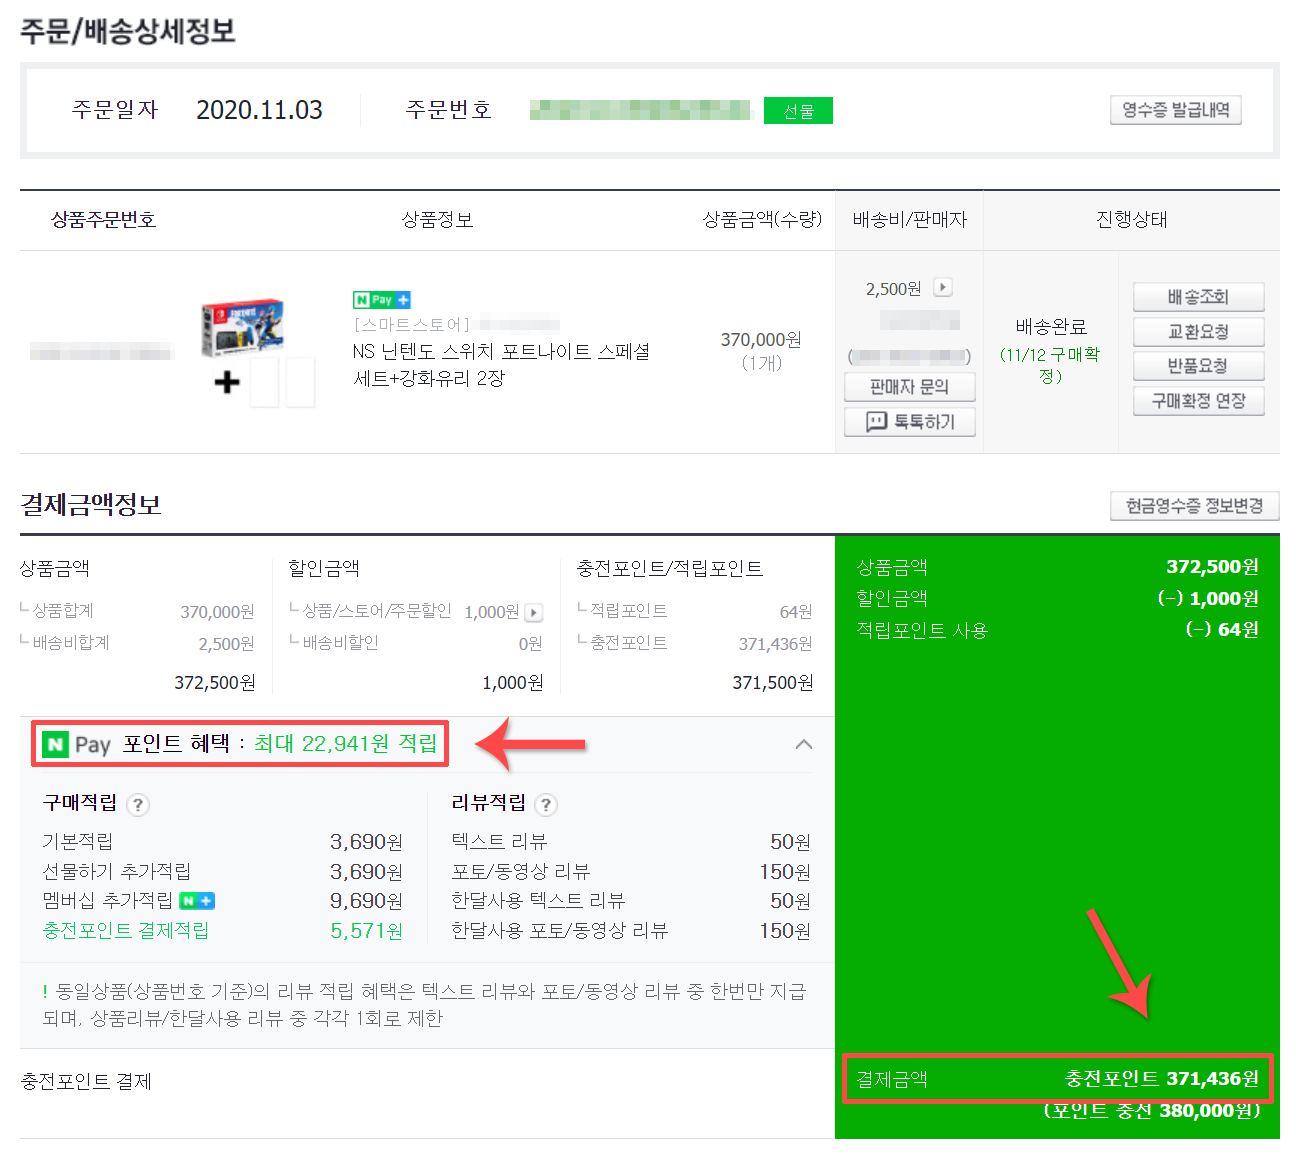Click 372,500원 total in green panel
1296x1158 pixels.
tap(1212, 567)
